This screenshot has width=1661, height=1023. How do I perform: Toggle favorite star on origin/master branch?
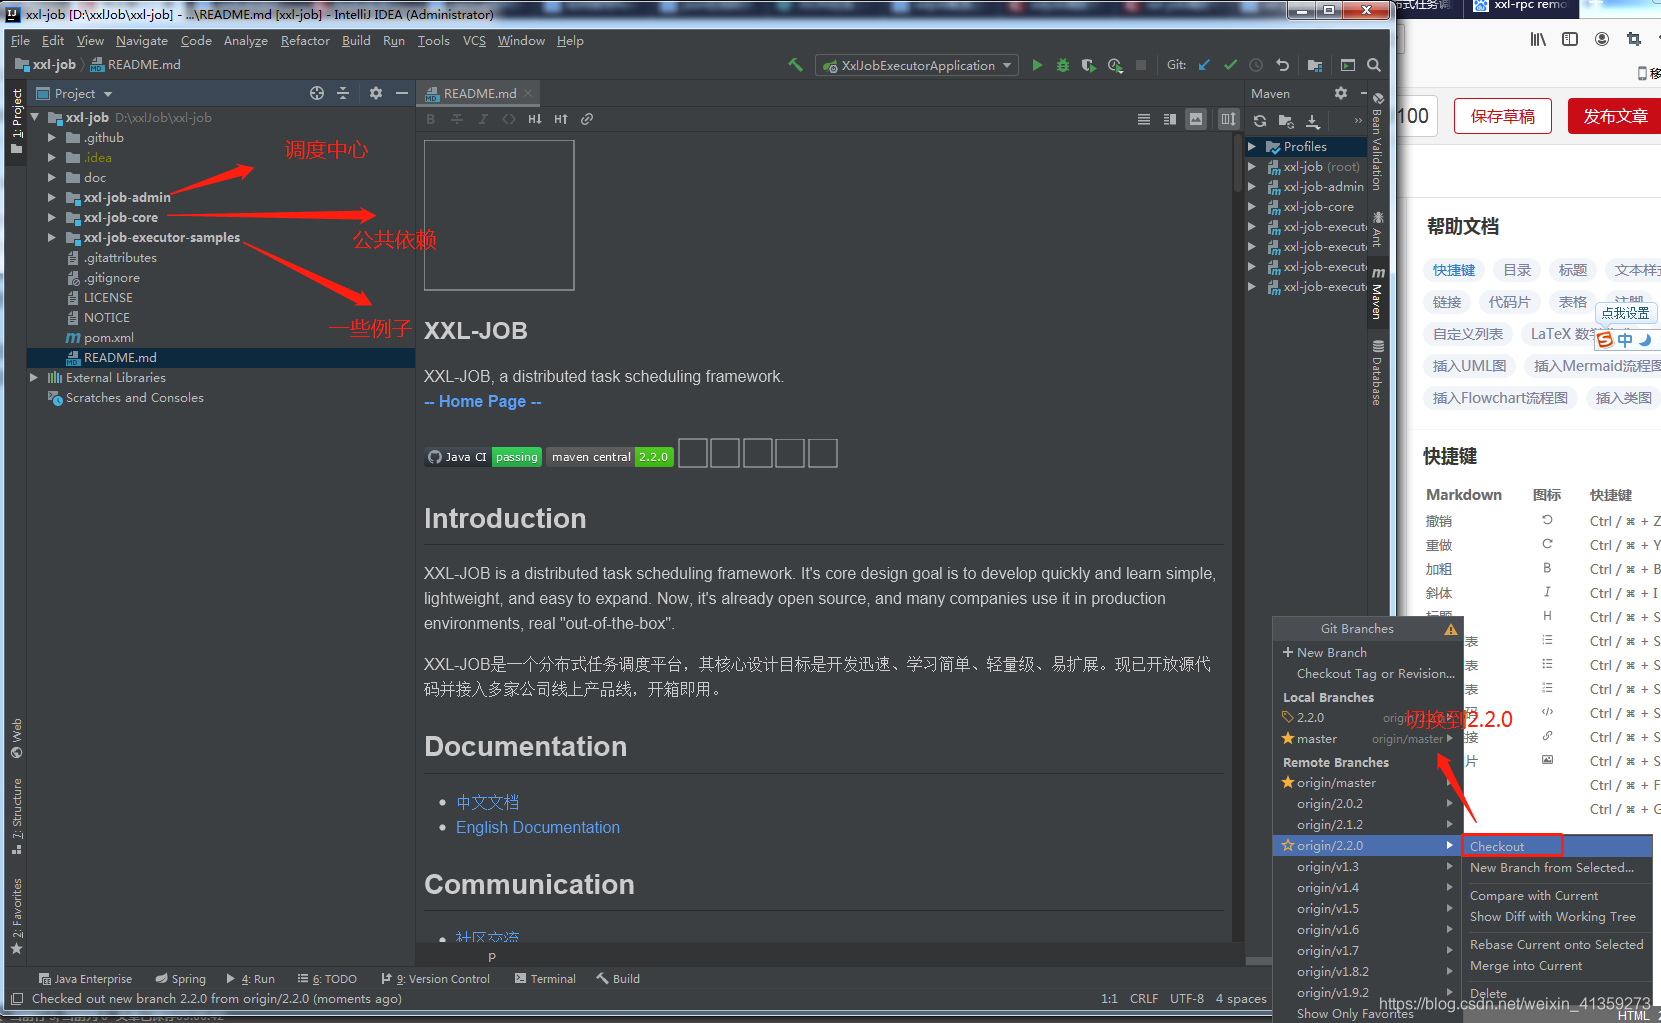[1288, 783]
